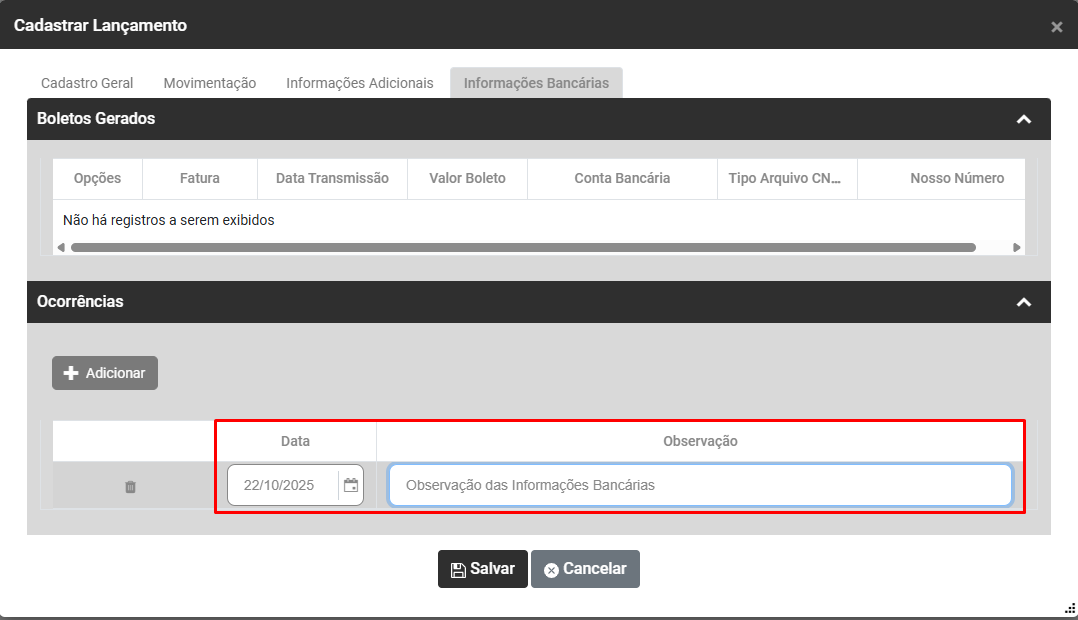This screenshot has height=620, width=1078.
Task: Open the calendar picker for Data field
Action: (x=351, y=485)
